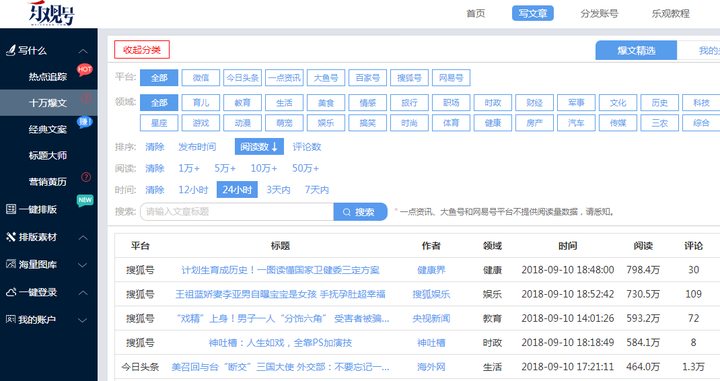Click the HOT badge next to 热点追踪

(84, 69)
